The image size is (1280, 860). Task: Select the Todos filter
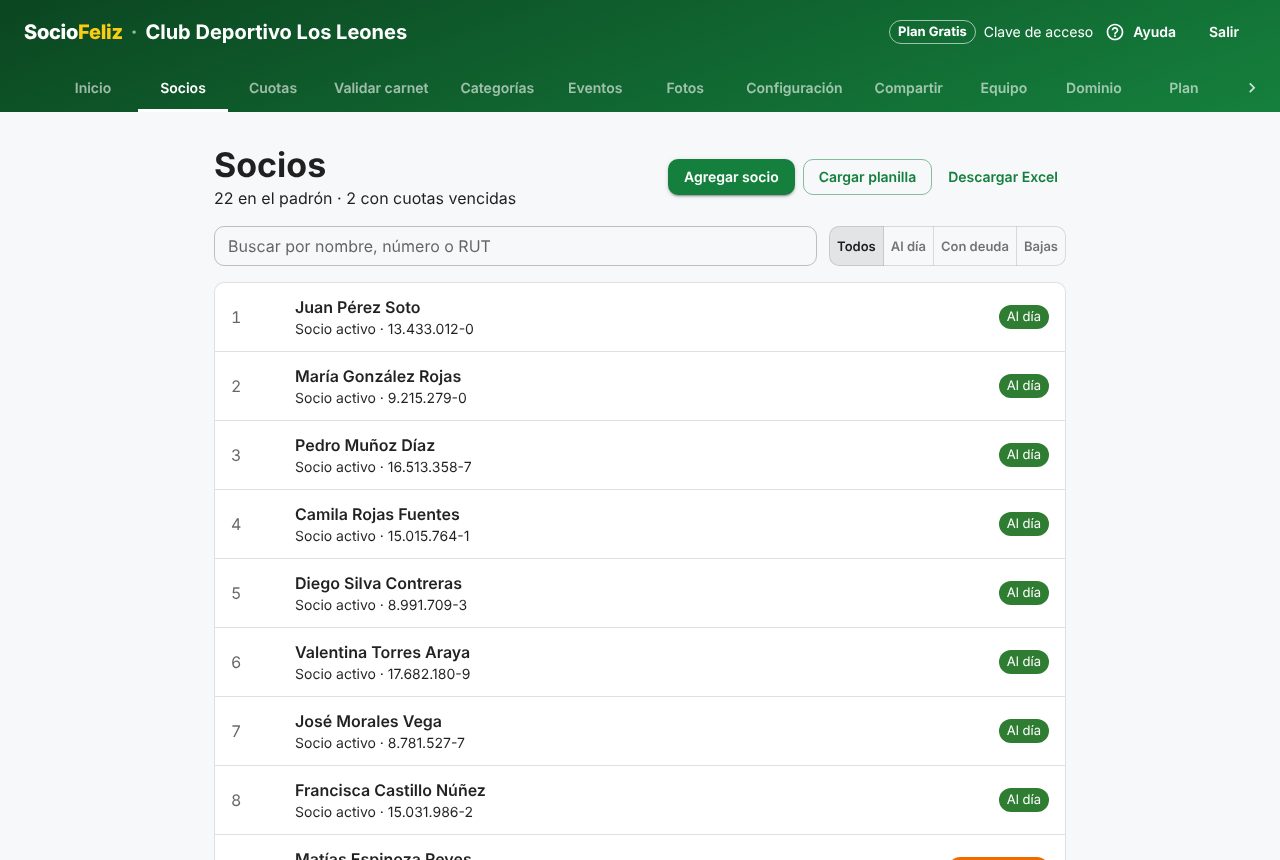(856, 246)
